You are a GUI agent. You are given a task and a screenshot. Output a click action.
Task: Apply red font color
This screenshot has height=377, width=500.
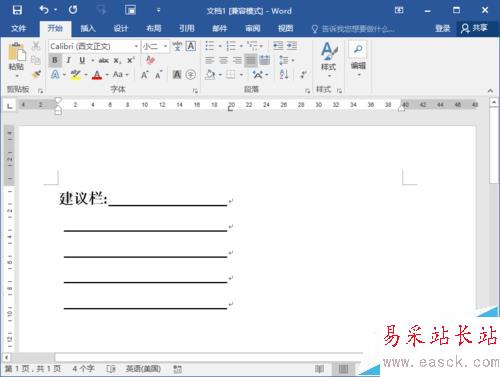(x=97, y=75)
